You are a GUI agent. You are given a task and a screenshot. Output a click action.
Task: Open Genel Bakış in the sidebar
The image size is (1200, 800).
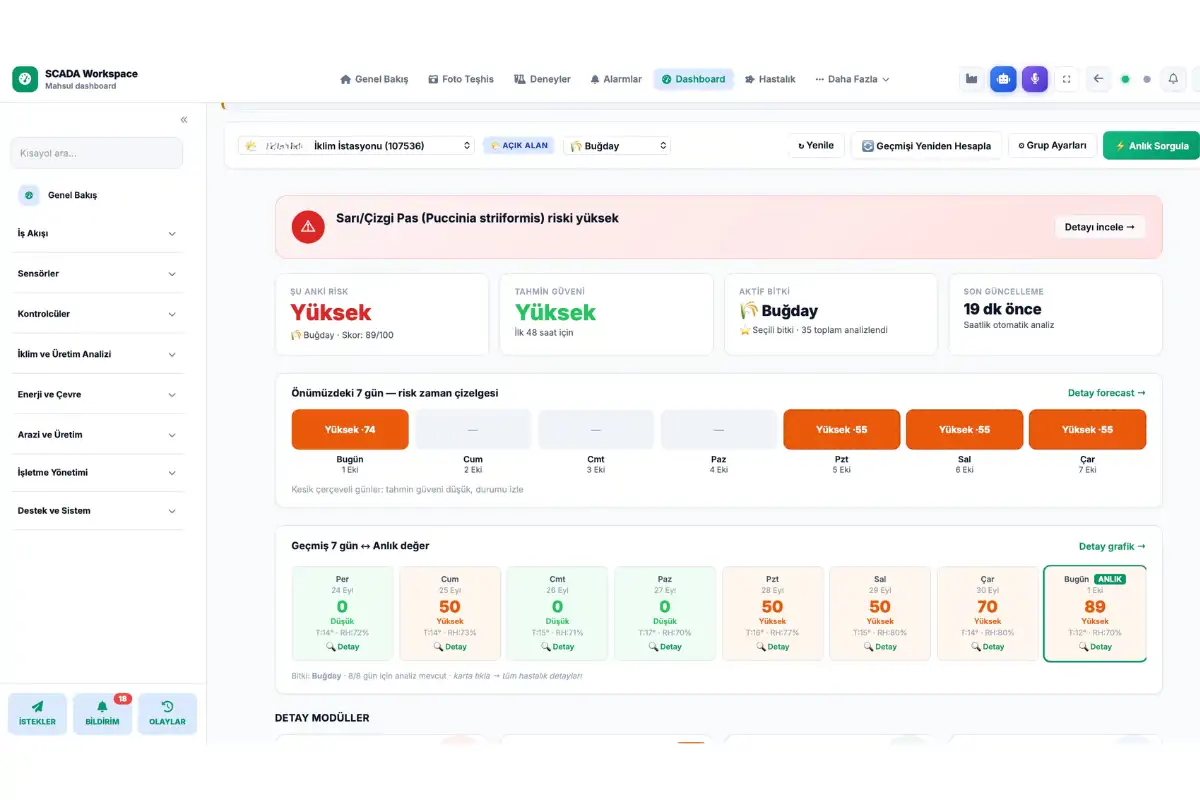96,195
